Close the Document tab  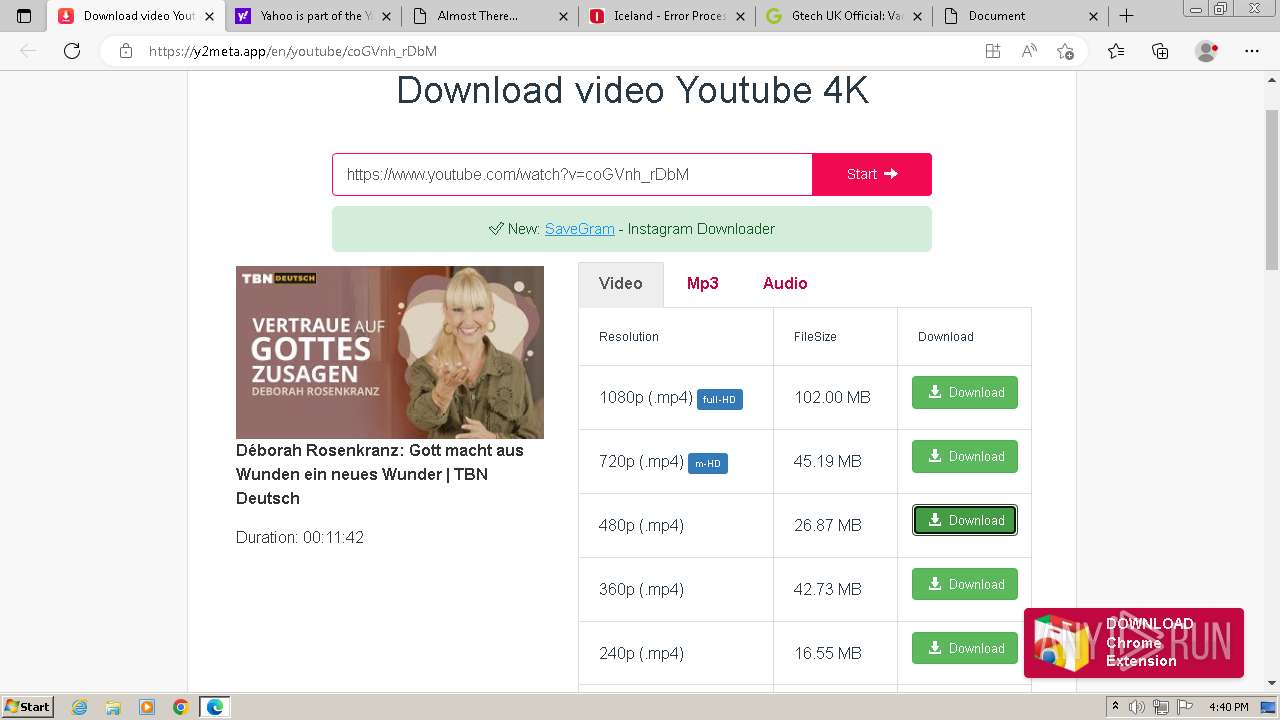tap(1093, 16)
